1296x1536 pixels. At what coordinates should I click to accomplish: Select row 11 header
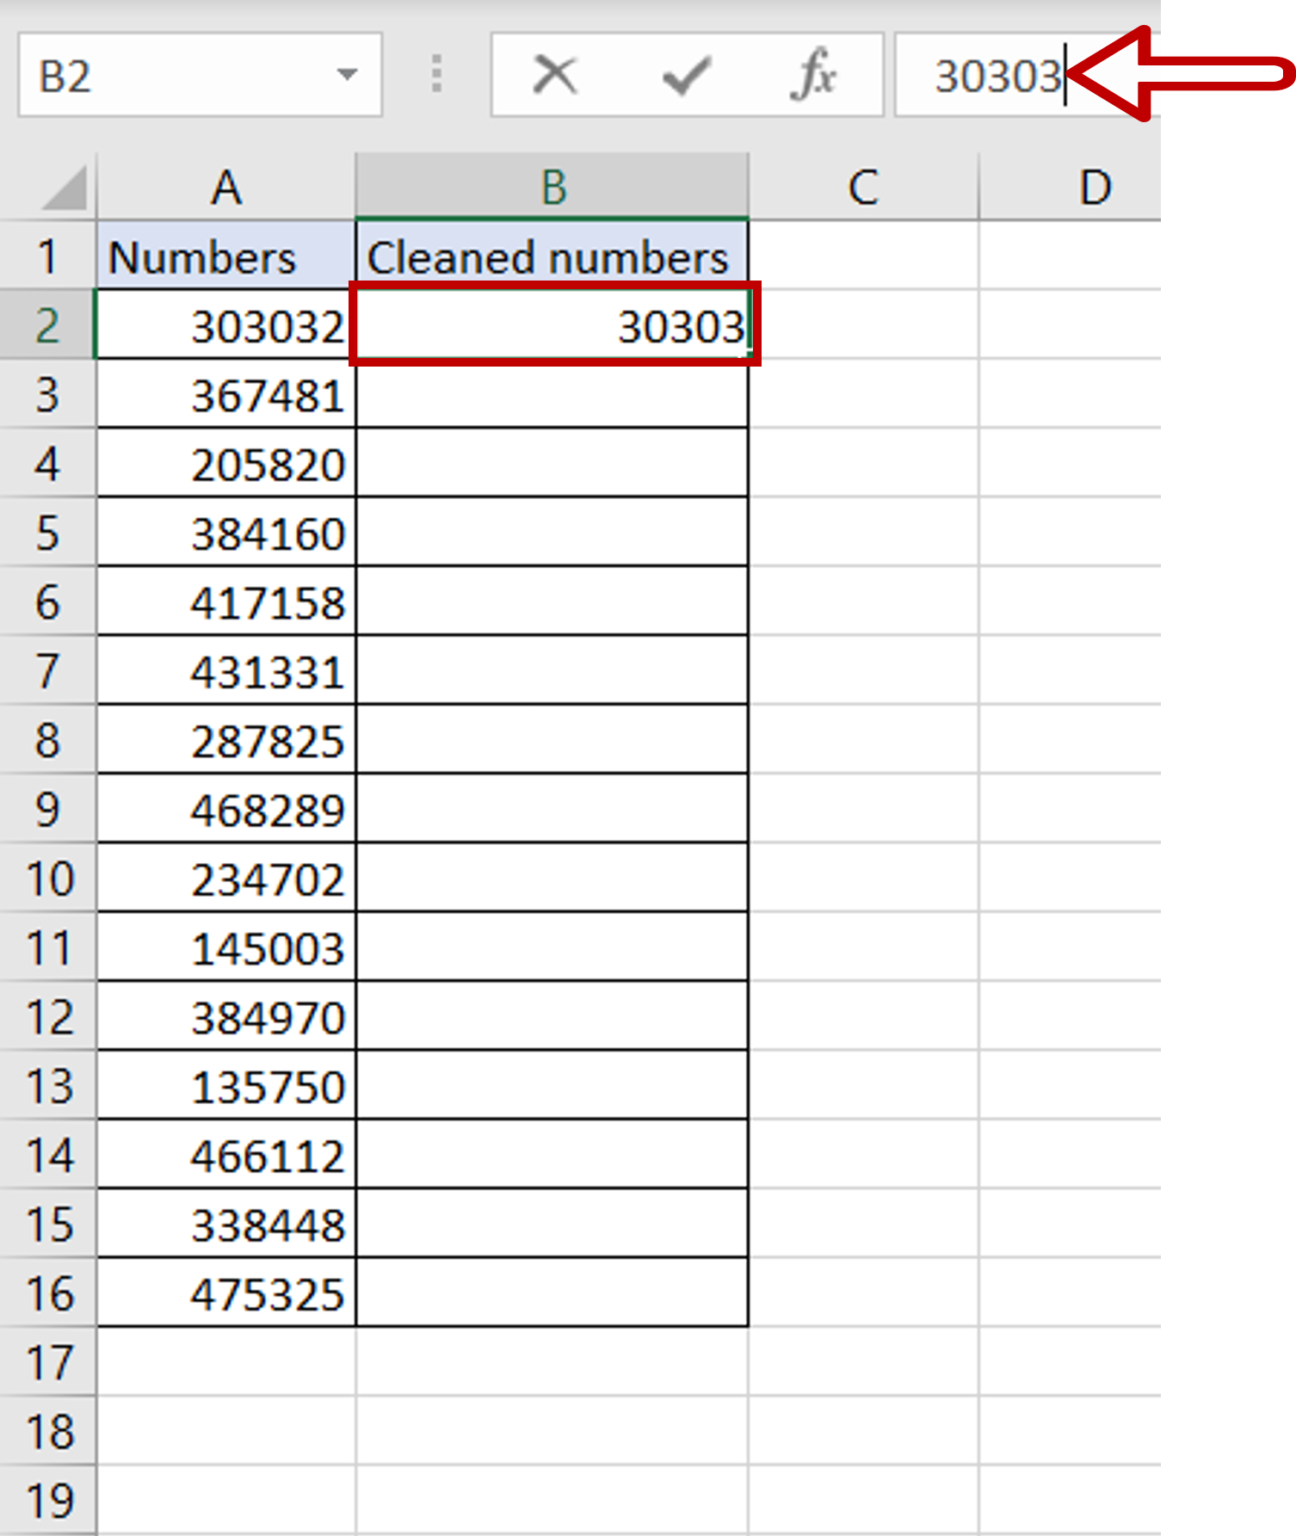(x=48, y=947)
